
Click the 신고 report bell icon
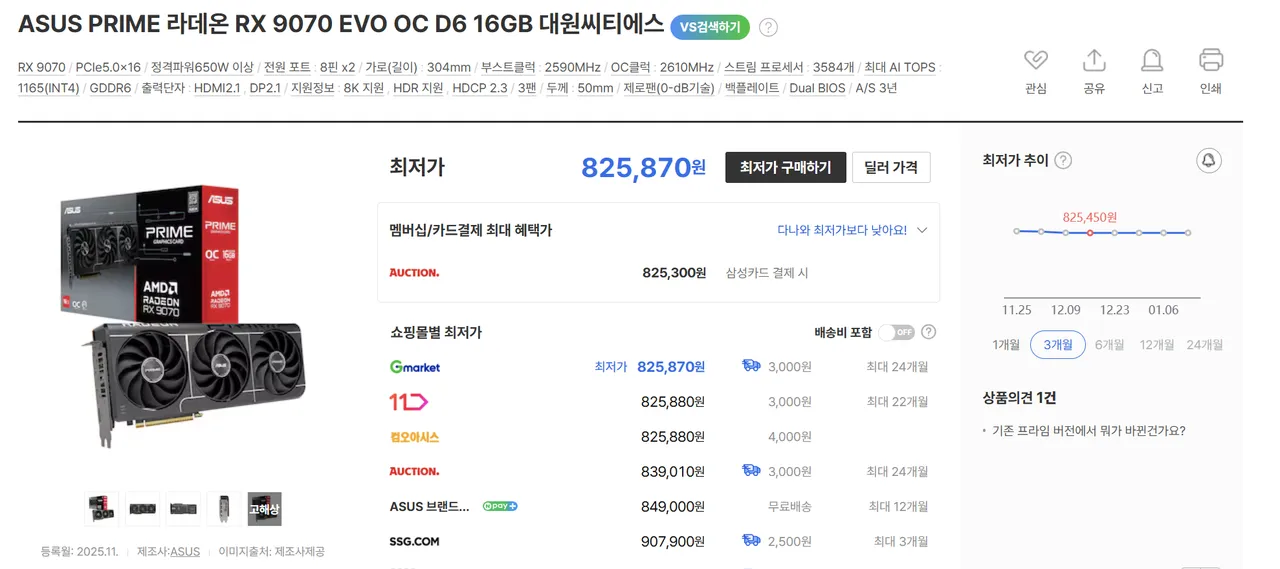pyautogui.click(x=1152, y=61)
